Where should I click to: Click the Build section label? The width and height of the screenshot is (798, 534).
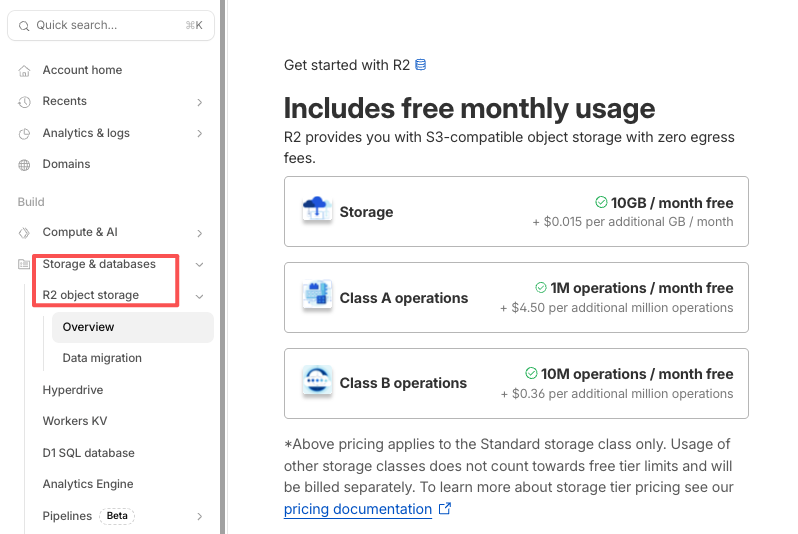[x=31, y=202]
